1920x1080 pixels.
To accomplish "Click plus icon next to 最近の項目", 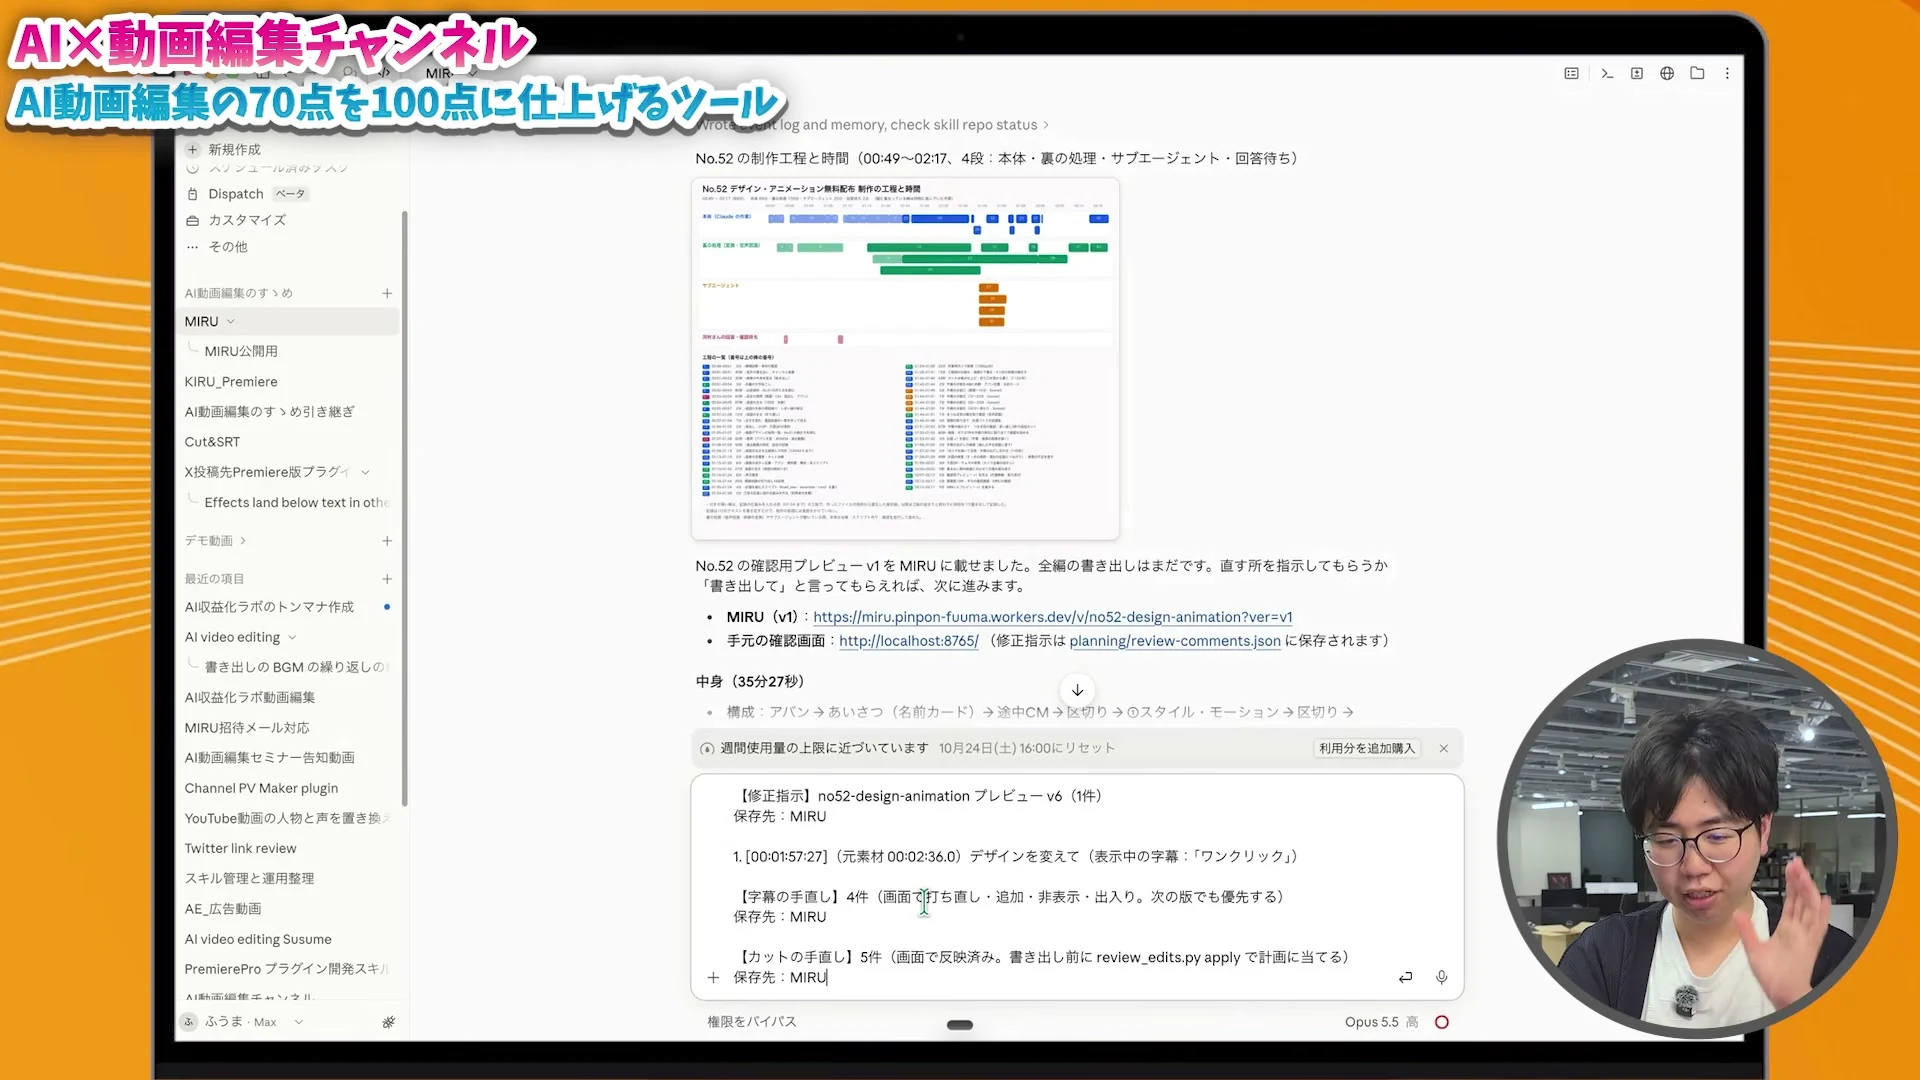I will coord(387,579).
